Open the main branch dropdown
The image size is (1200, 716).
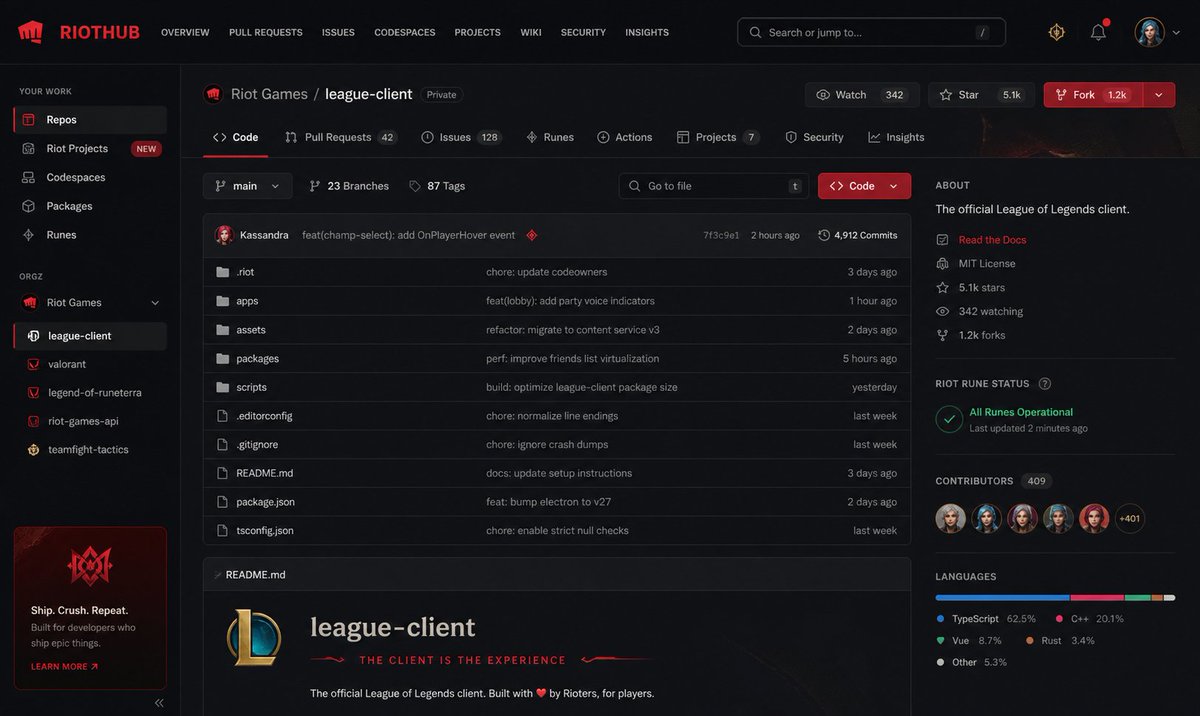click(248, 186)
